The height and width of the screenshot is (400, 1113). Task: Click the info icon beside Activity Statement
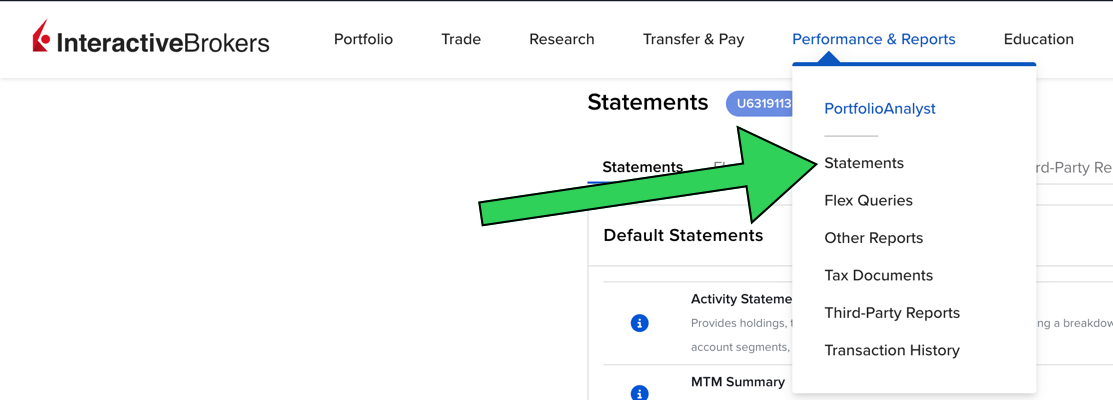(640, 323)
